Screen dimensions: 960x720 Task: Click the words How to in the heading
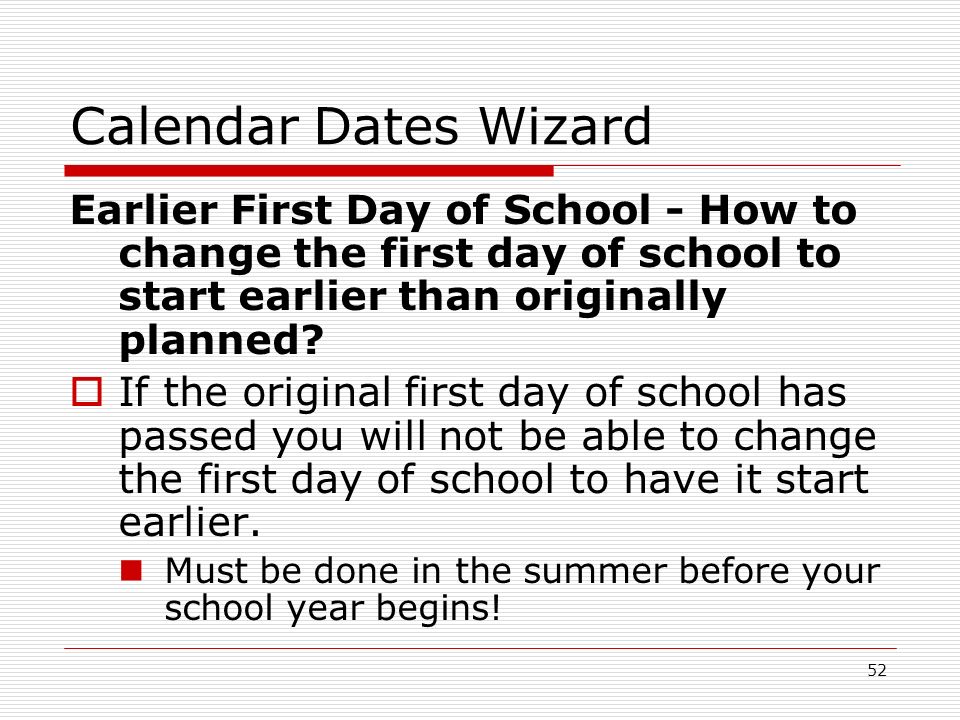pos(778,211)
